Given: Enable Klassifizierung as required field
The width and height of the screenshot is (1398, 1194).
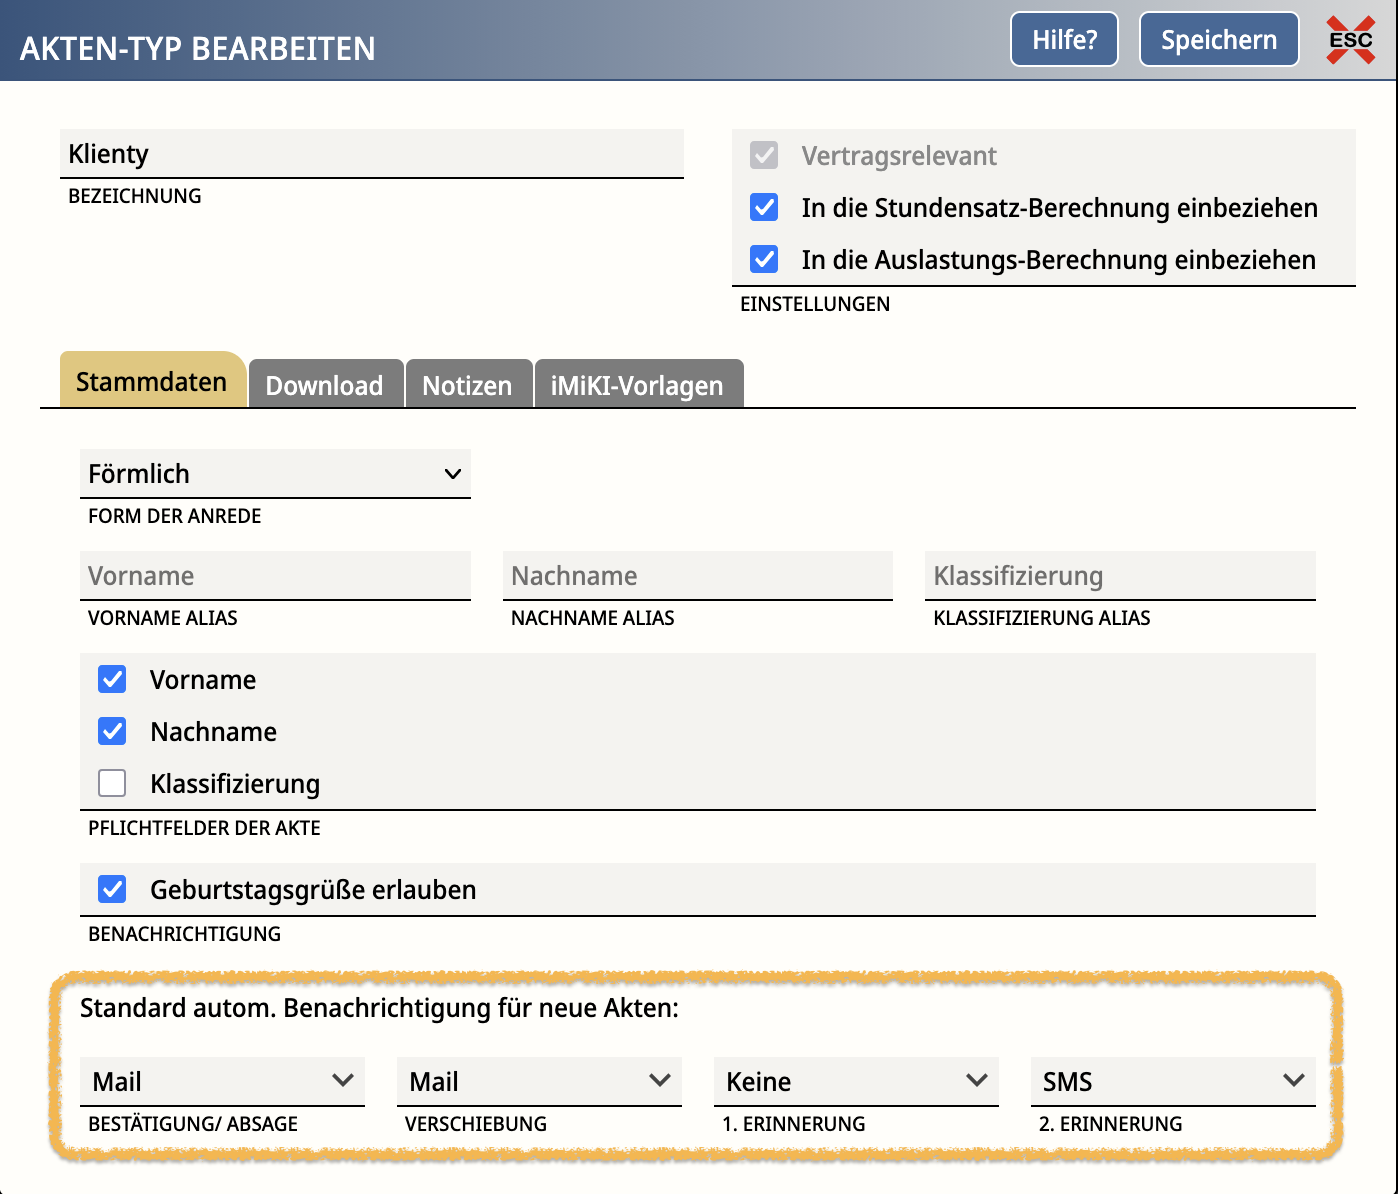Looking at the screenshot, I should pos(112,783).
